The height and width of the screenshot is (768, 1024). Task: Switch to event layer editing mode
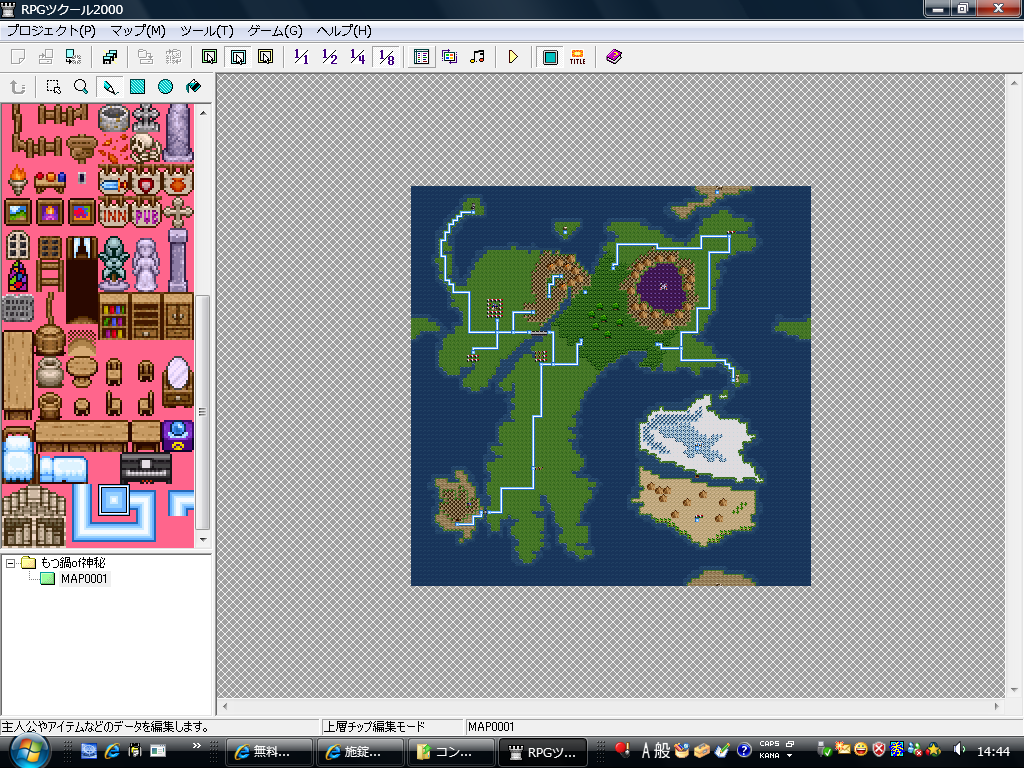265,57
